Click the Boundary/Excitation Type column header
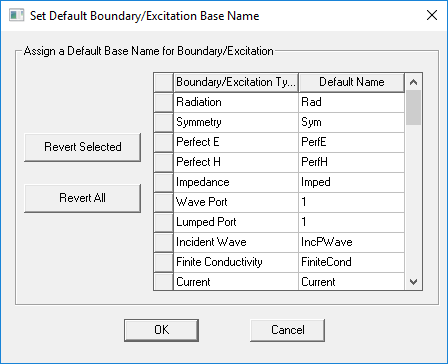This screenshot has width=448, height=364. (x=236, y=82)
